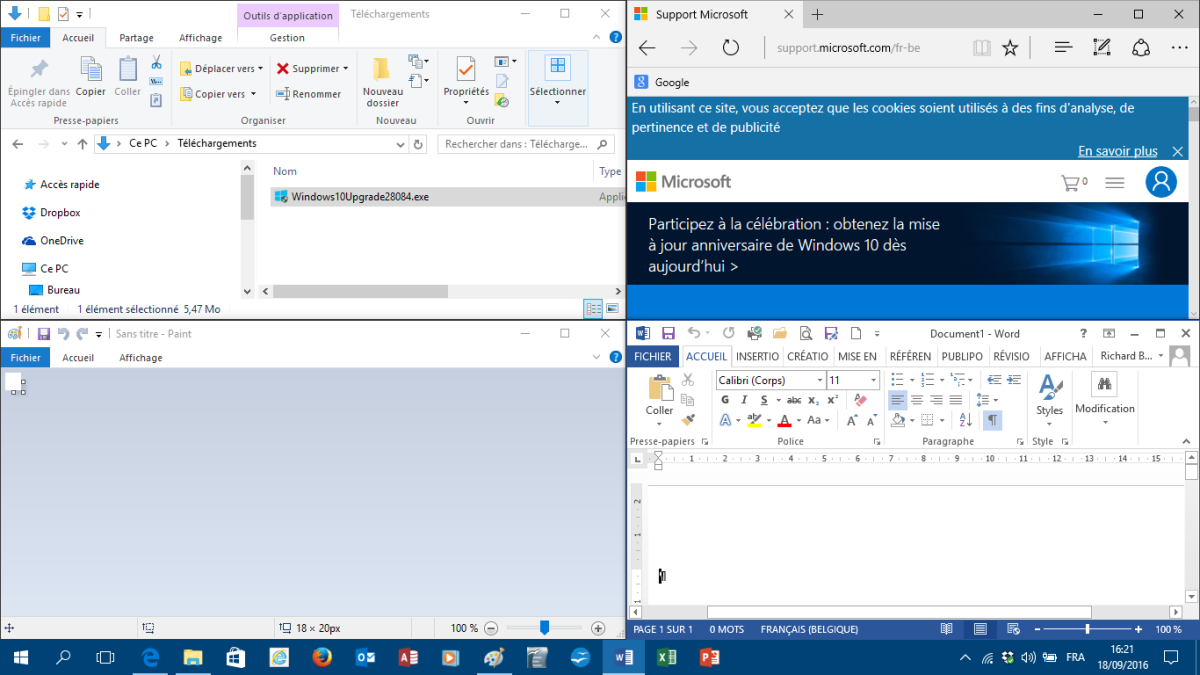Toggle bold (G) in Word

click(725, 400)
